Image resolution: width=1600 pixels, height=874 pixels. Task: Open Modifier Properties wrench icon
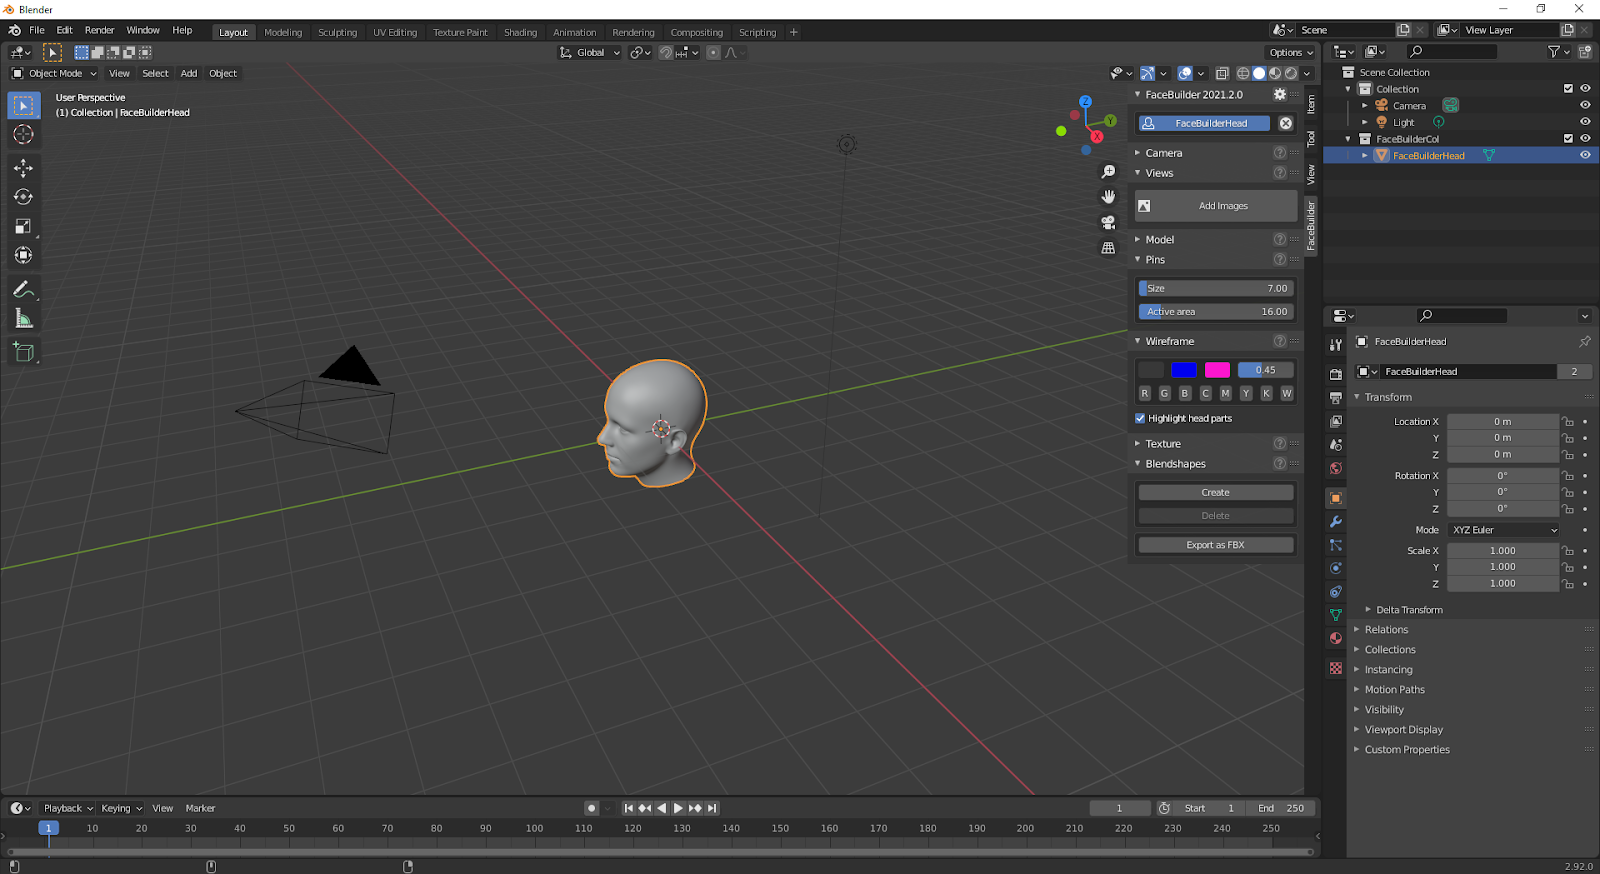pos(1336,522)
